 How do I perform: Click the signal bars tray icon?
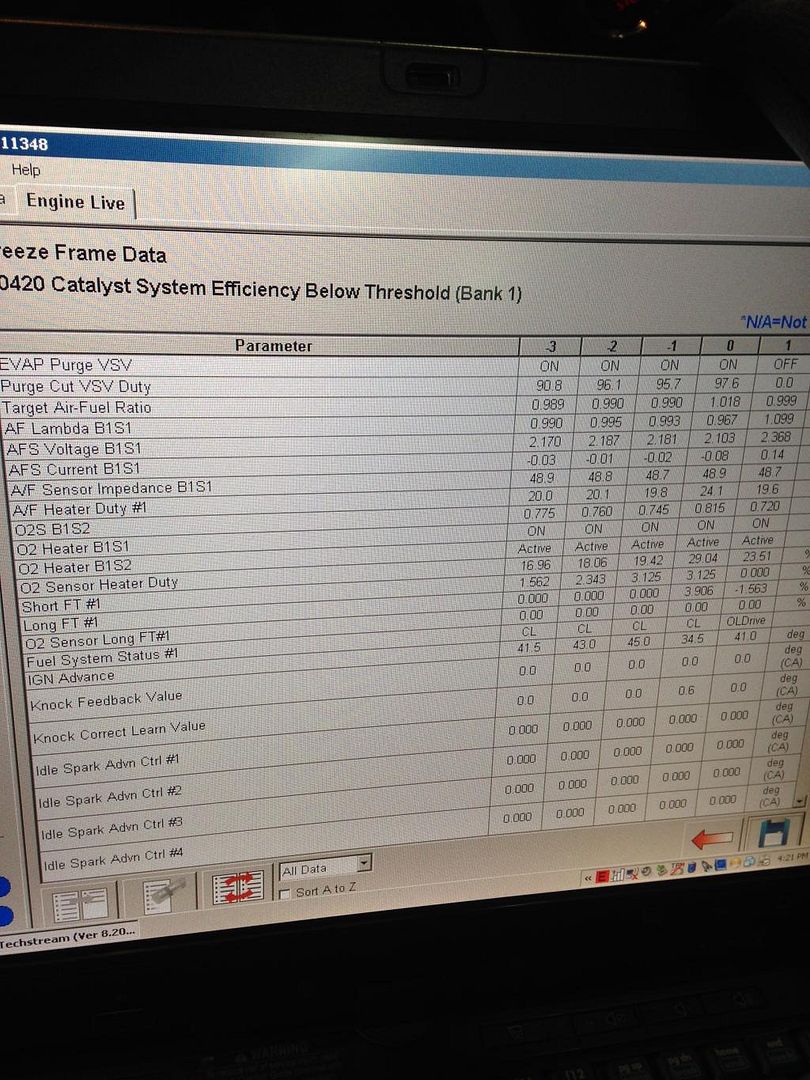[x=617, y=875]
